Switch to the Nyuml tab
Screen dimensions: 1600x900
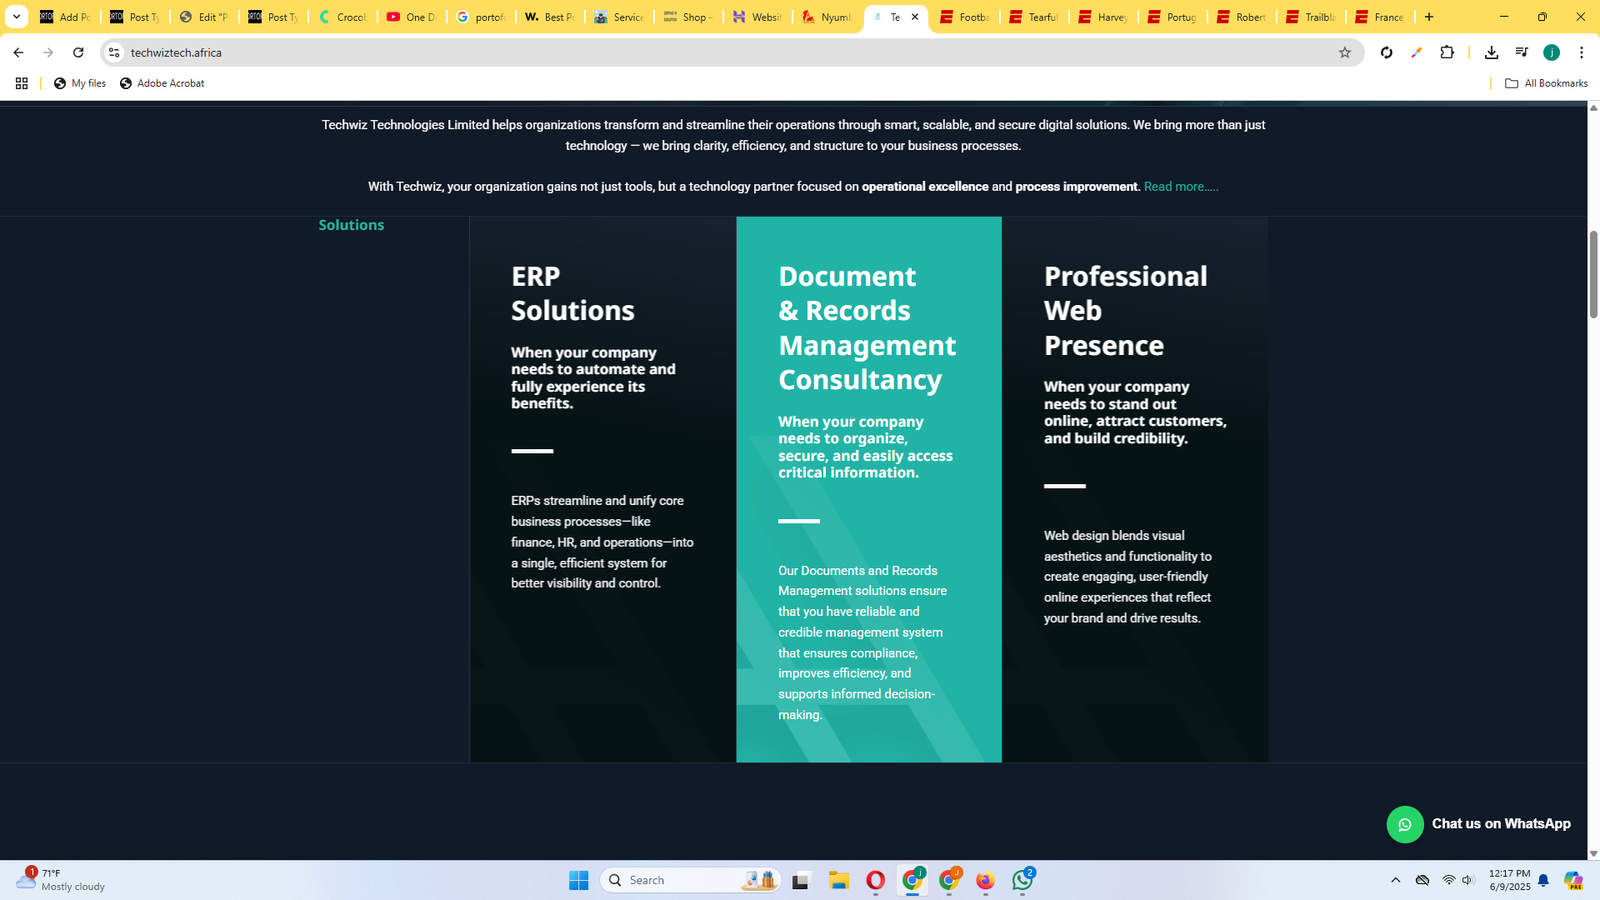click(827, 17)
